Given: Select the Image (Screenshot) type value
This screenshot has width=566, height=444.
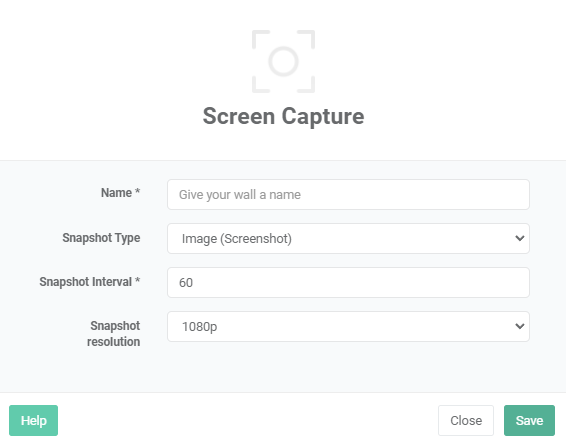Looking at the screenshot, I should 236,239.
